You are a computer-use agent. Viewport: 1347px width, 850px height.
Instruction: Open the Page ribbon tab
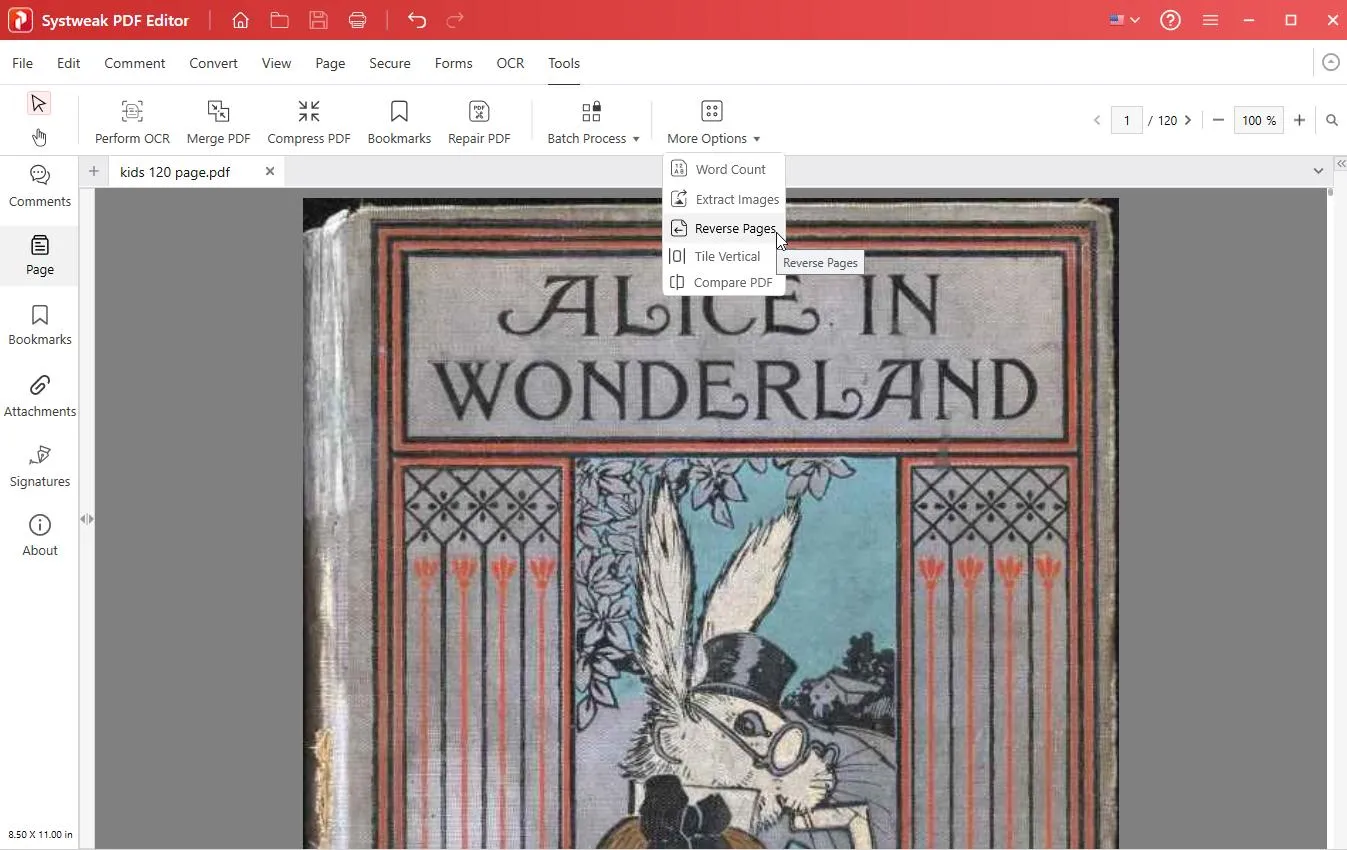coord(330,63)
